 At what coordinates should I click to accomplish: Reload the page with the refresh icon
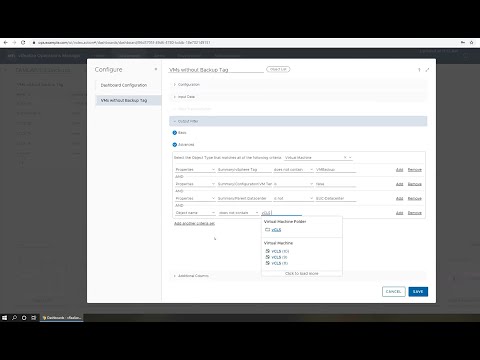23,42
